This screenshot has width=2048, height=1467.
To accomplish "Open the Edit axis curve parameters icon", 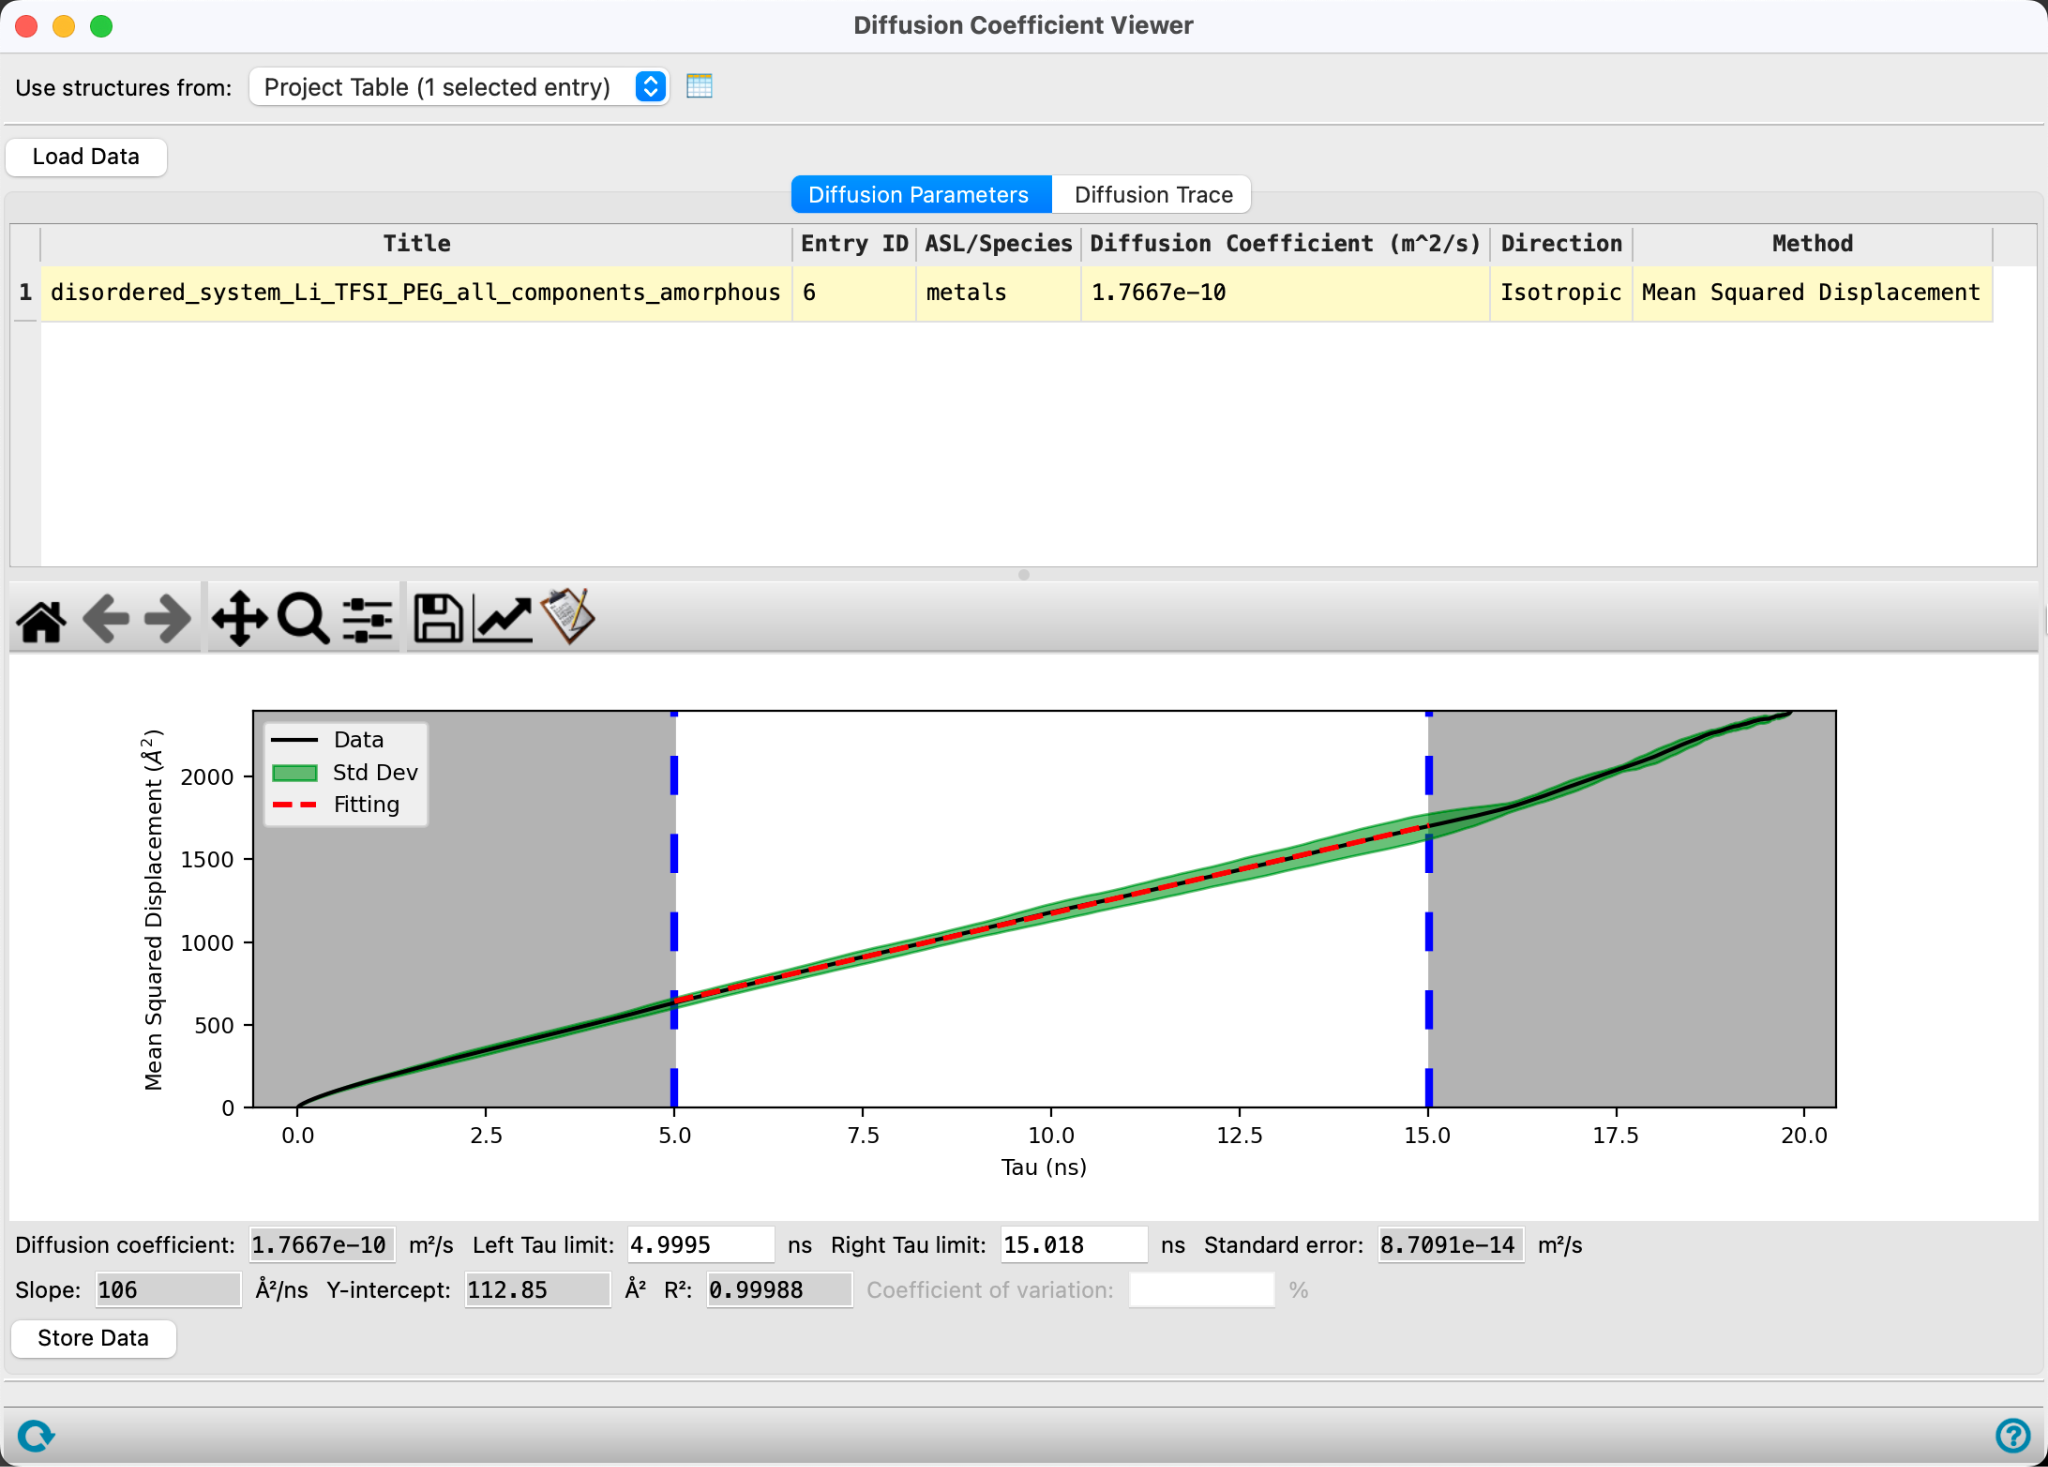I will (x=502, y=619).
